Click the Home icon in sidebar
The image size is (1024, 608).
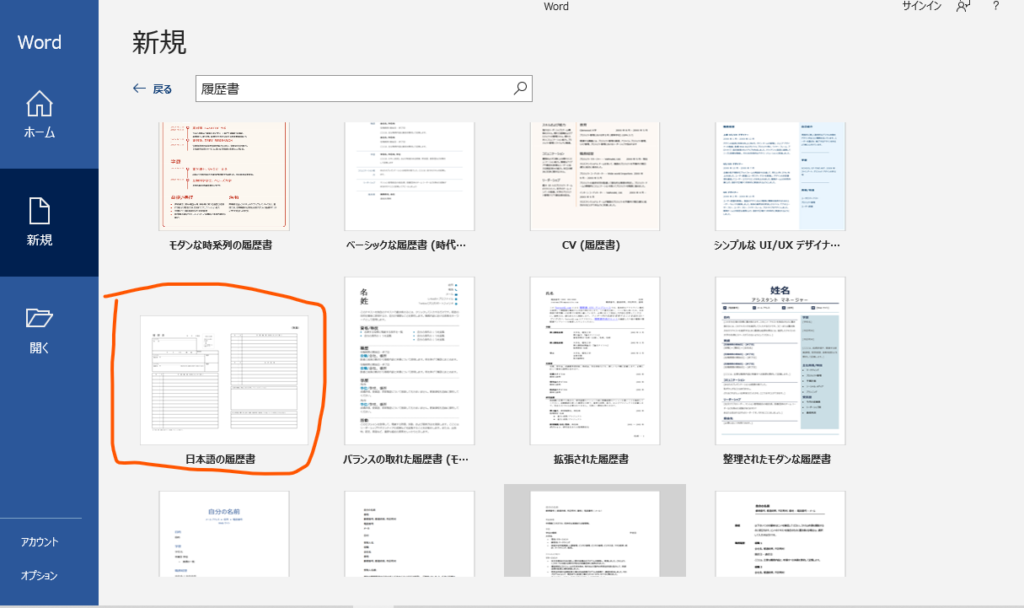pyautogui.click(x=39, y=104)
